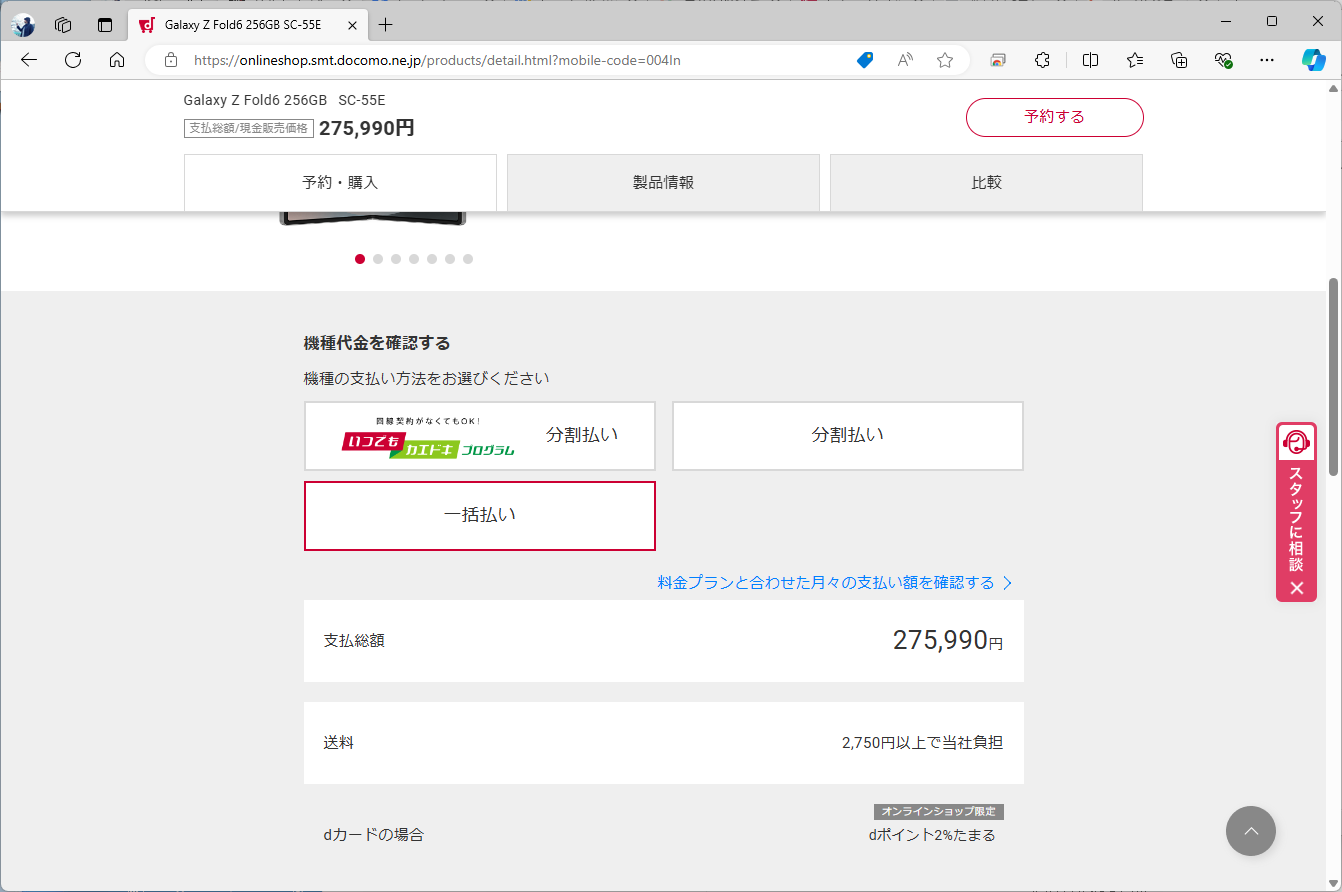Screen dimensions: 1342x892
Task: Launch the Copilot sidebar icon
Action: click(x=1314, y=60)
